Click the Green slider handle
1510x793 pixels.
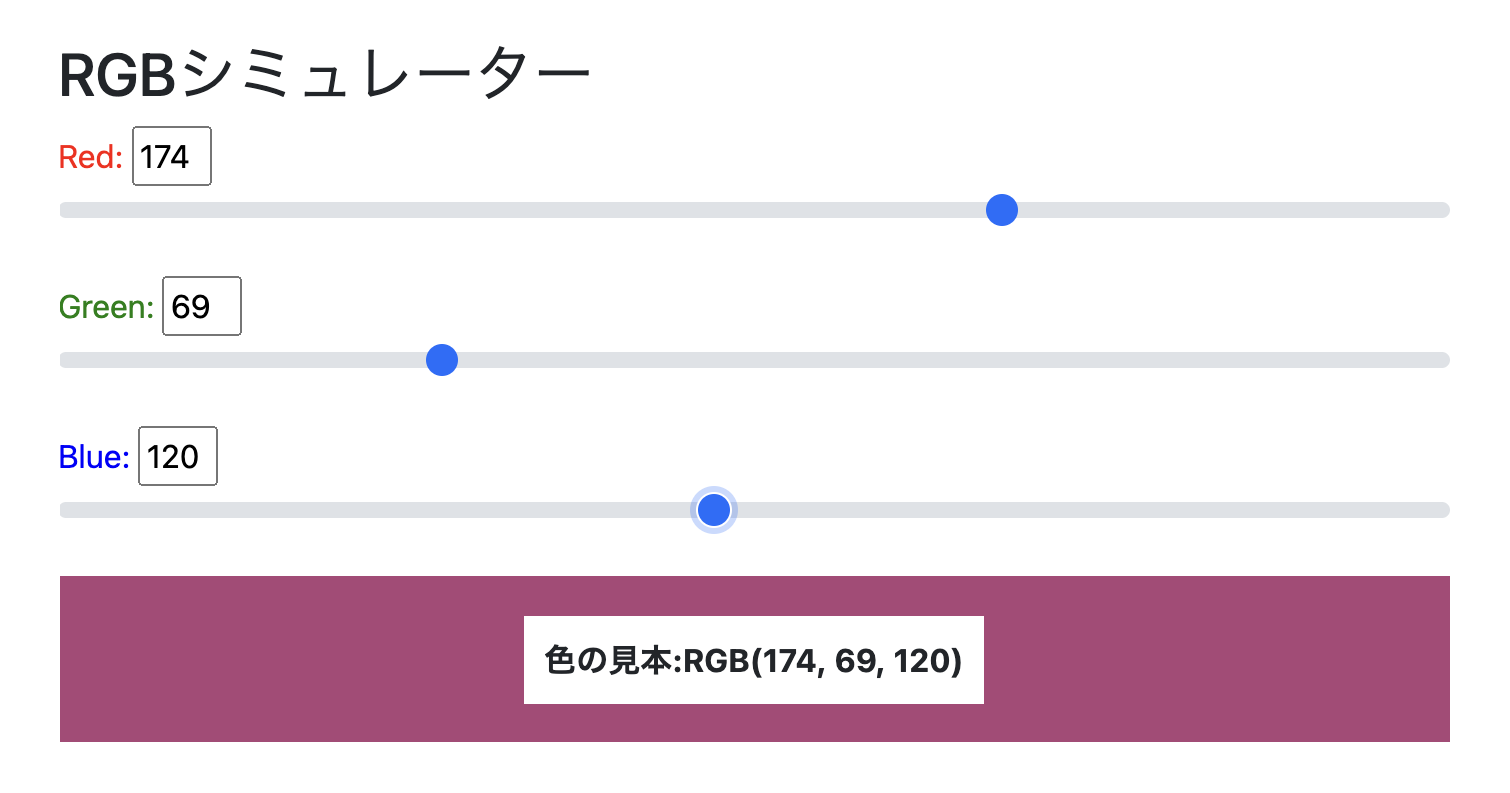click(x=441, y=359)
